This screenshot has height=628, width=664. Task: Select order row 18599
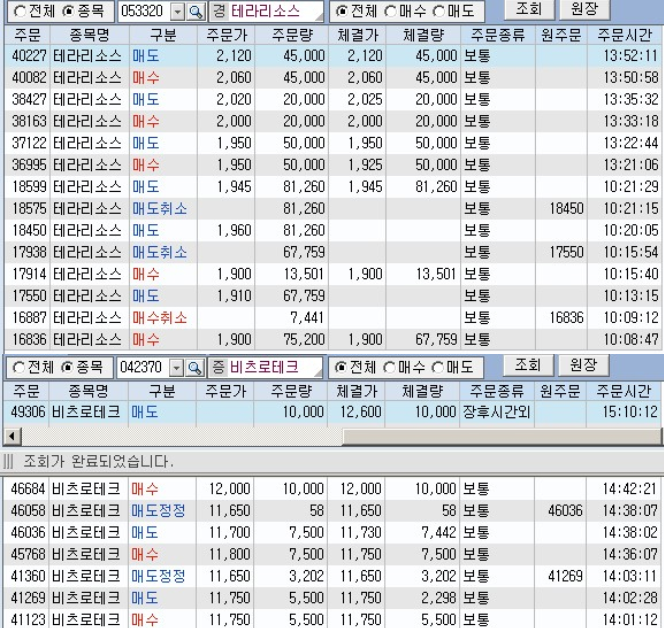(x=333, y=187)
